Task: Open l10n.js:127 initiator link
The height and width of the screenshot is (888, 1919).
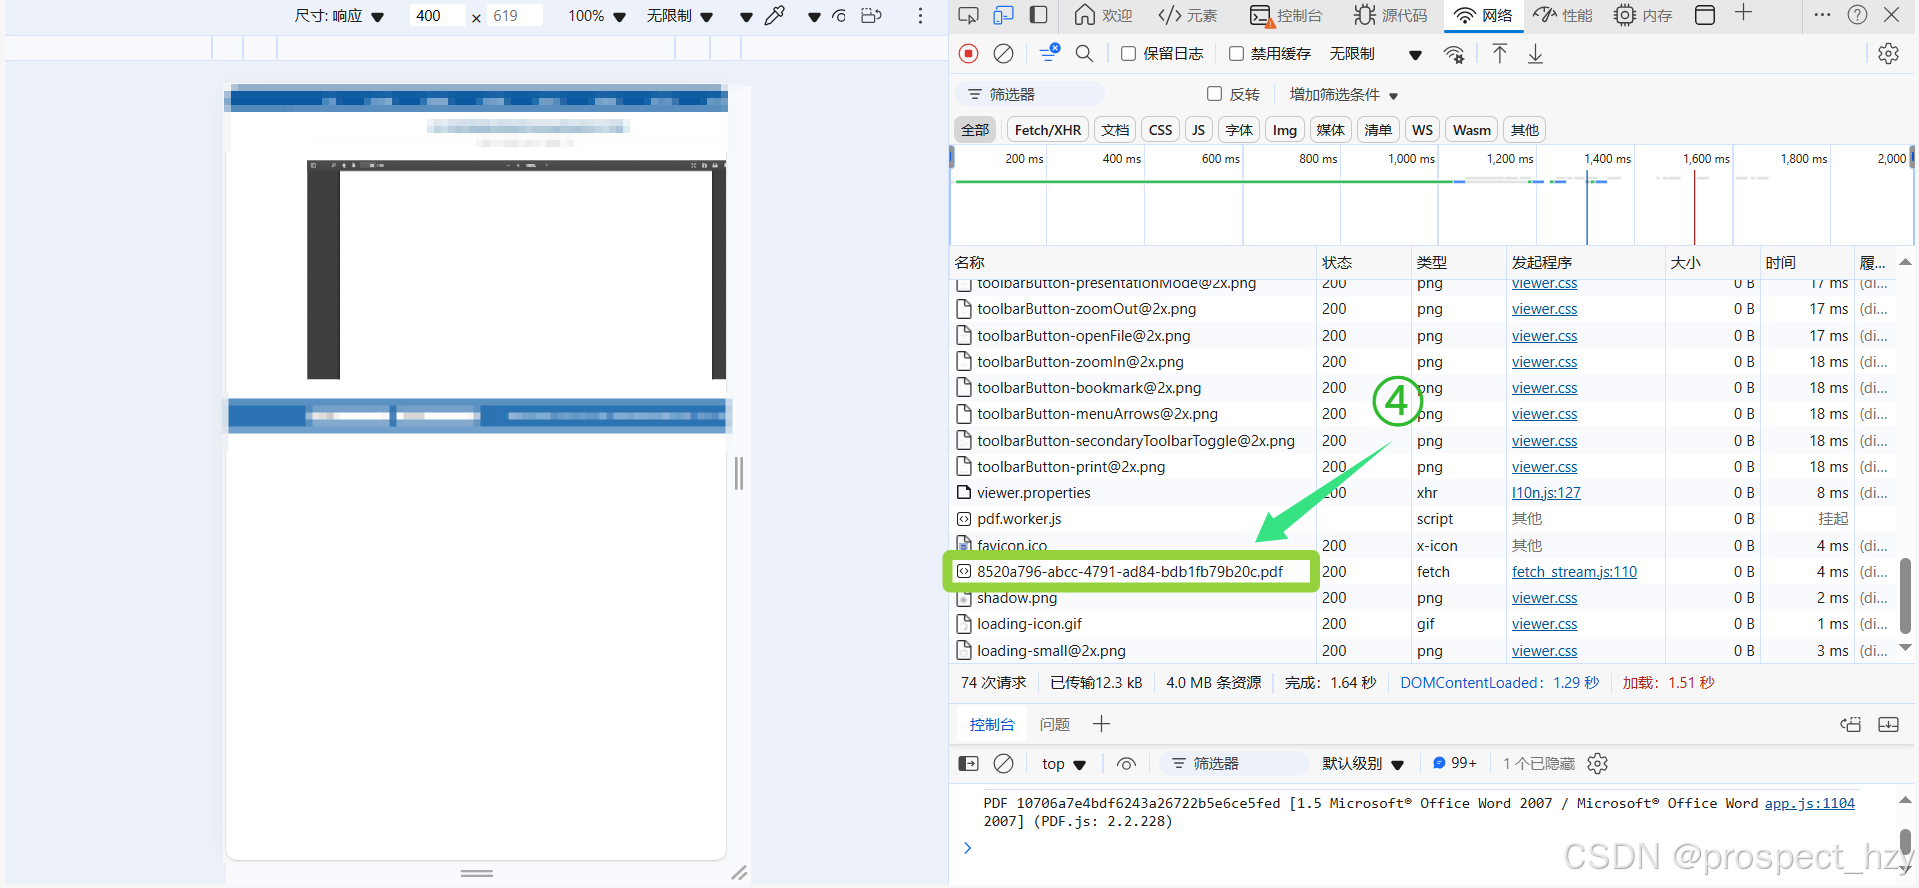Action: 1546,493
